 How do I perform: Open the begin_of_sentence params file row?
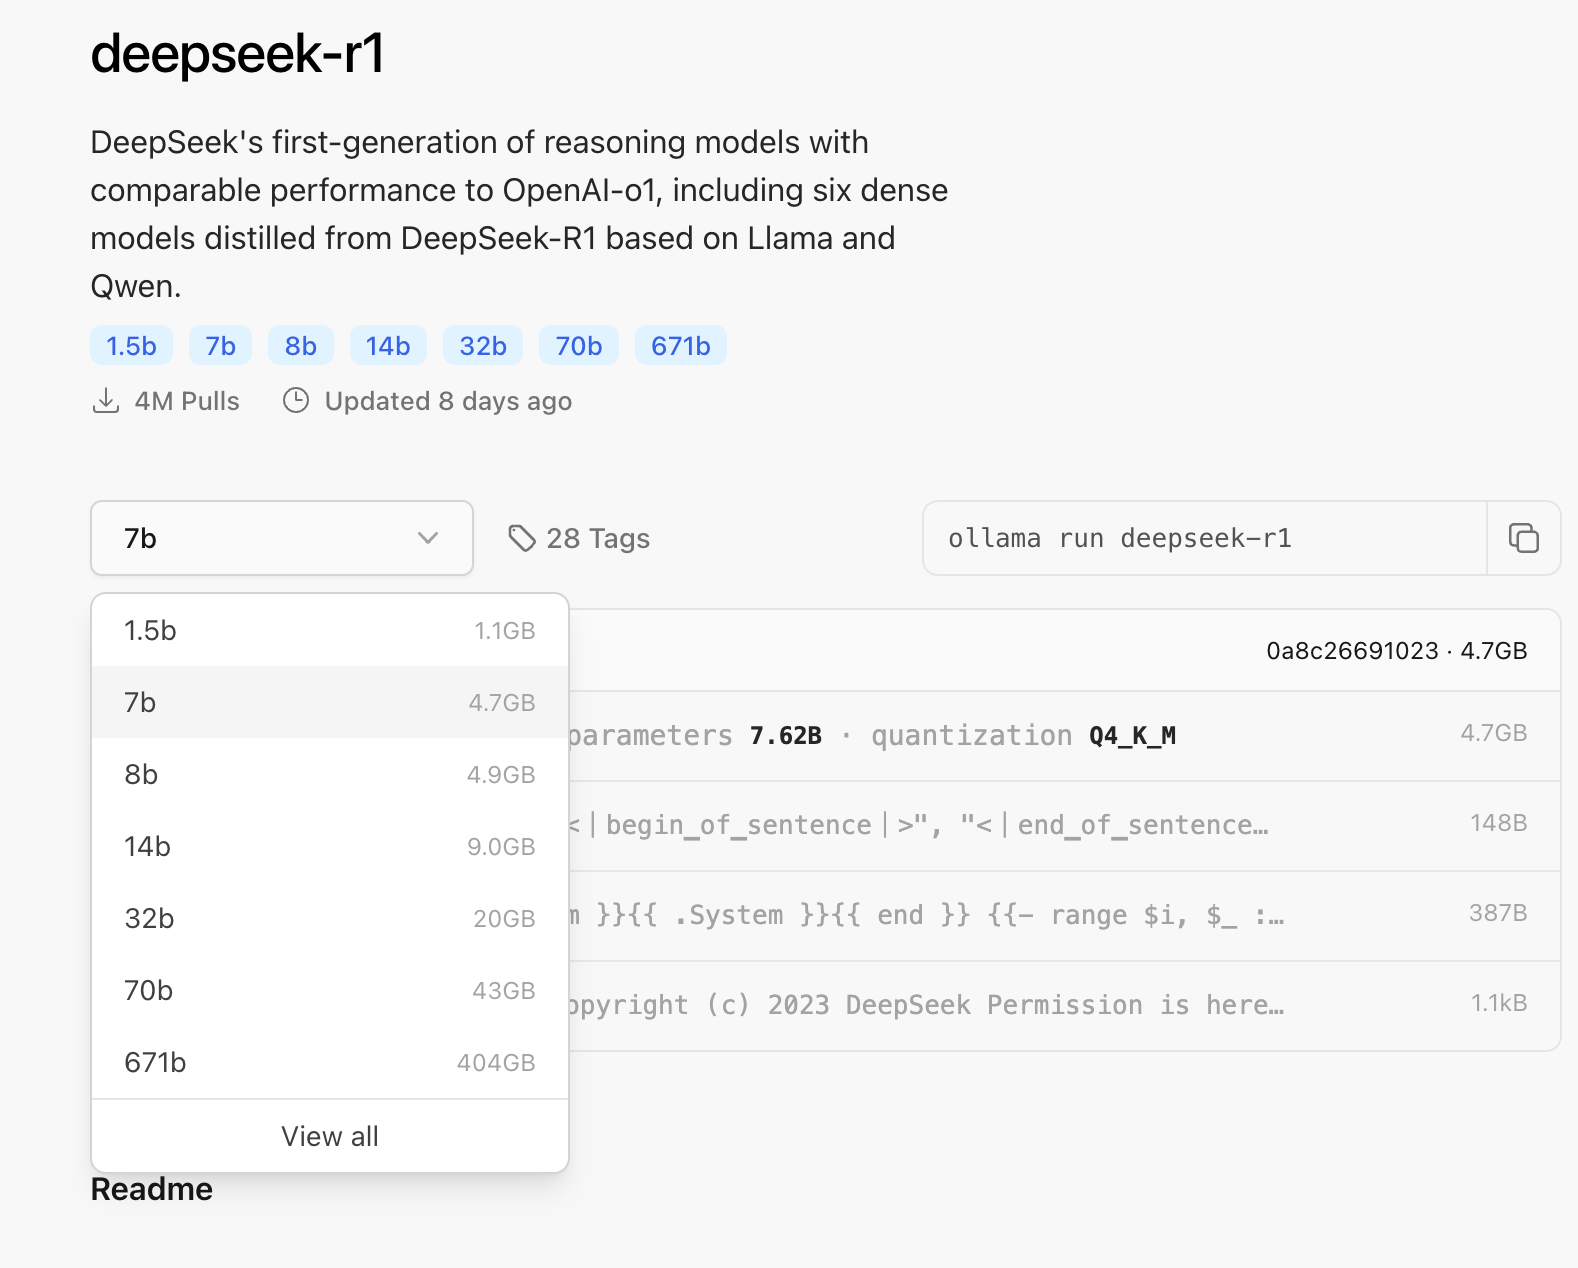1064,826
